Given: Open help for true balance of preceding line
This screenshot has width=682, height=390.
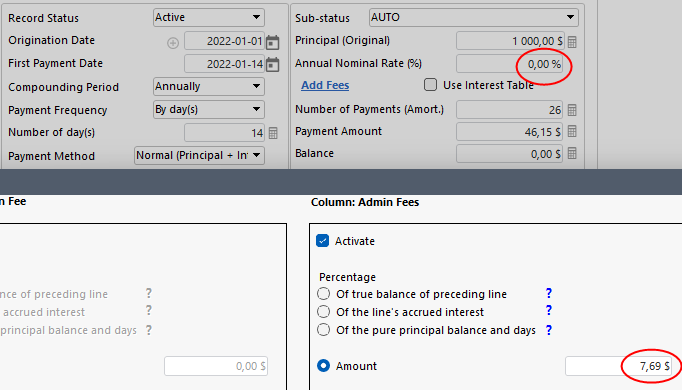Looking at the screenshot, I should (548, 293).
